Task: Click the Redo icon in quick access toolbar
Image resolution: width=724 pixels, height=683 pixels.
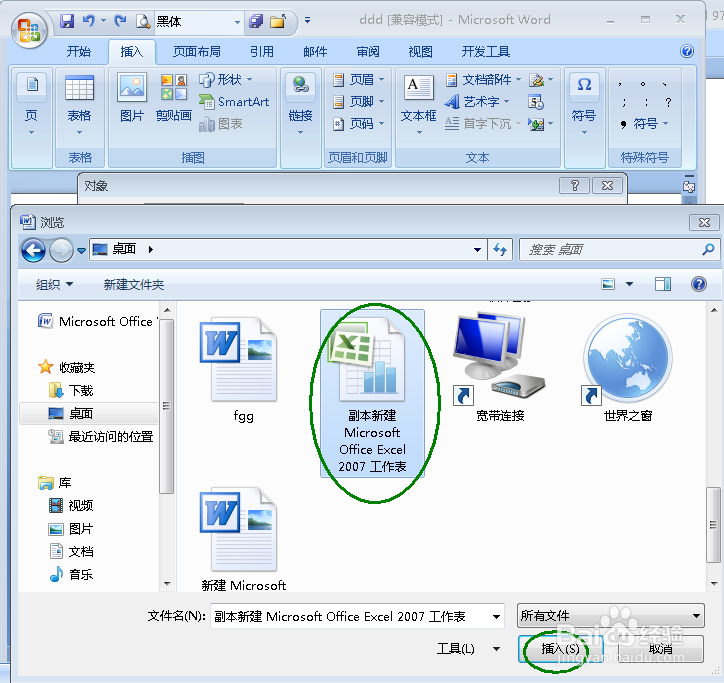Action: (121, 21)
